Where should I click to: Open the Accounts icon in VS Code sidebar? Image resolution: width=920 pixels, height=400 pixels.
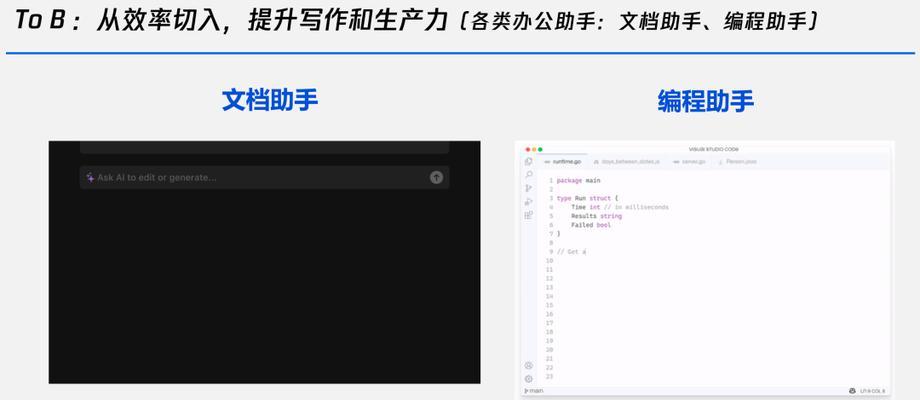coord(529,365)
